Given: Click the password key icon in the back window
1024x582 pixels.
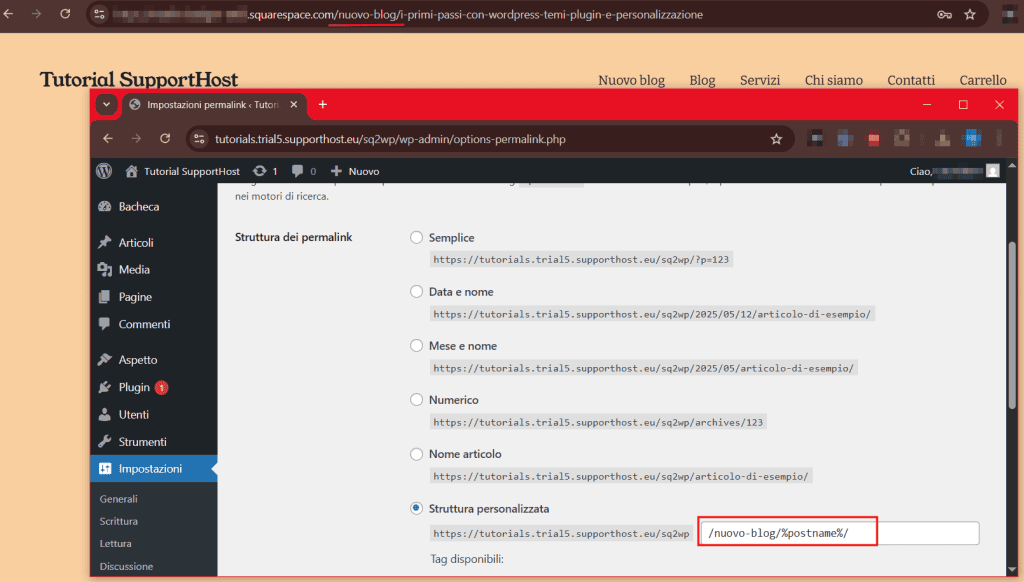Looking at the screenshot, I should 944,14.
